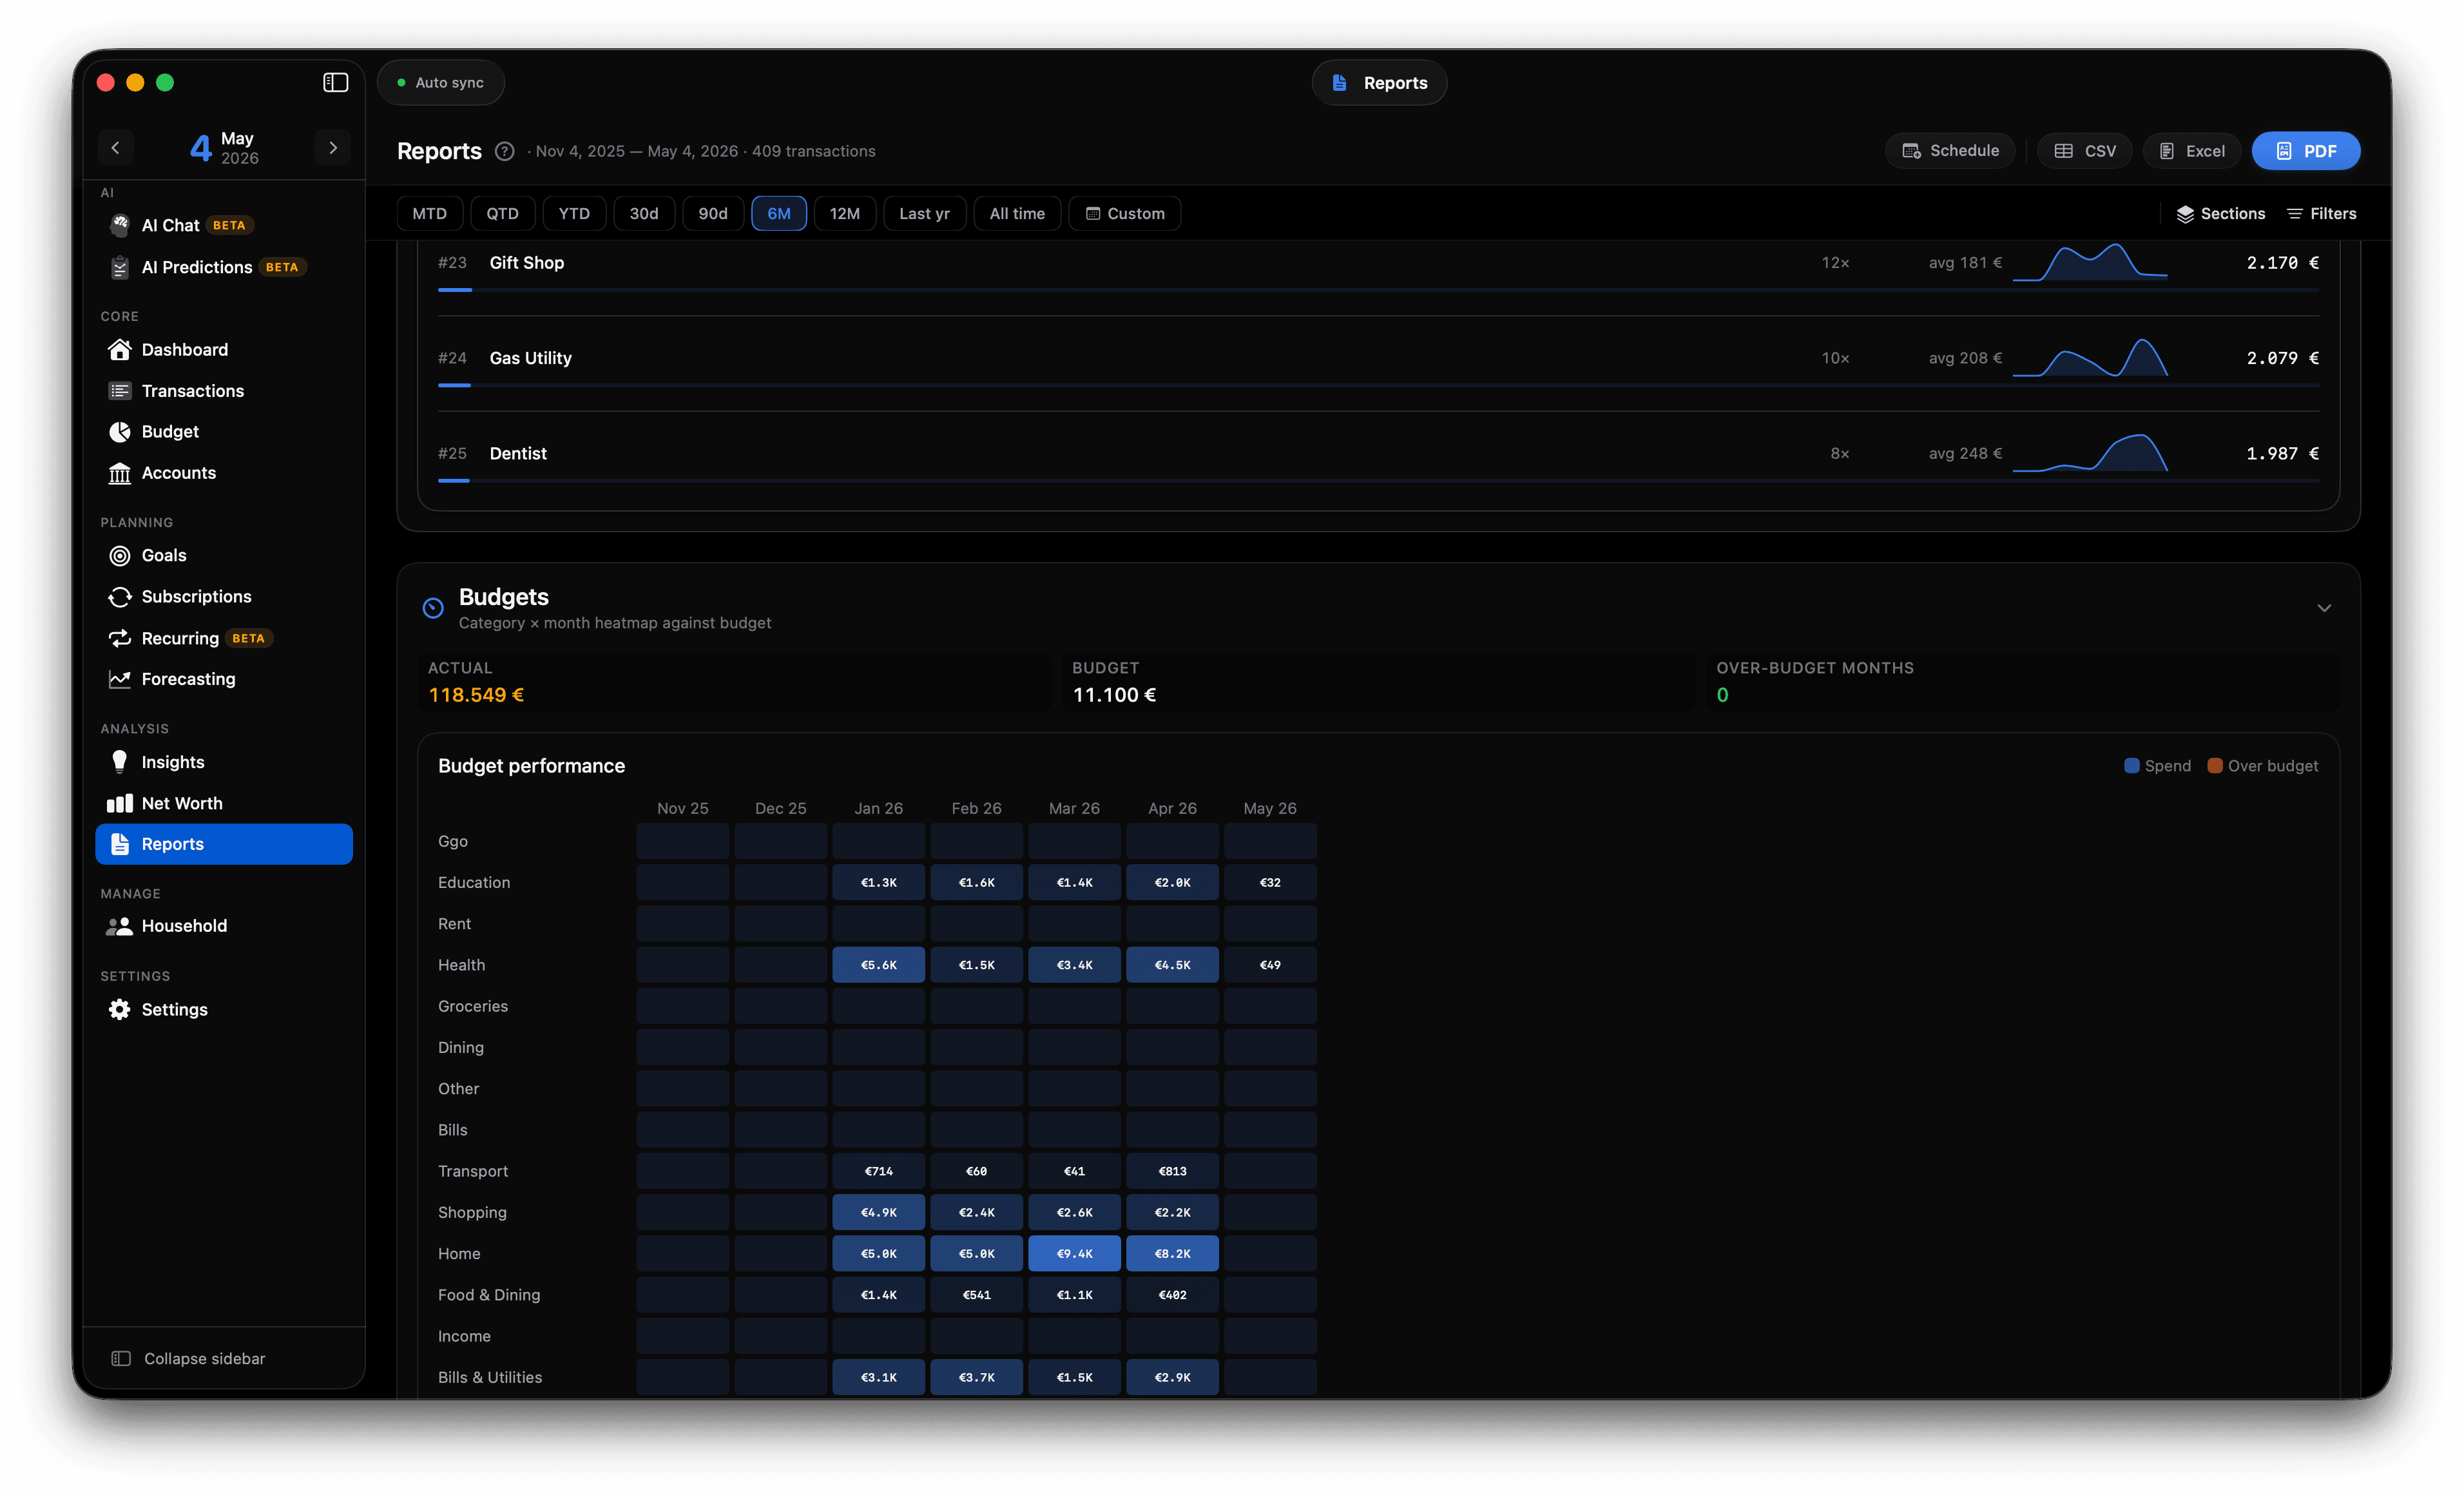The width and height of the screenshot is (2464, 1495).
Task: Schedule a report
Action: point(1950,151)
